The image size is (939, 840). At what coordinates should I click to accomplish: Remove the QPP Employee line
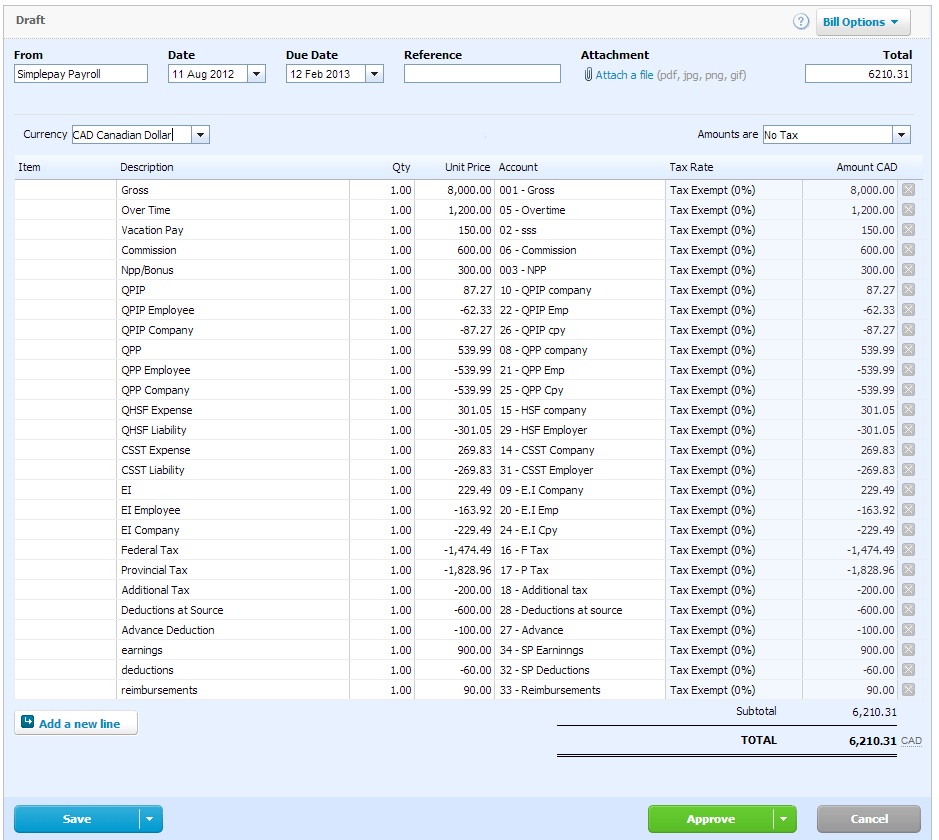[908, 370]
